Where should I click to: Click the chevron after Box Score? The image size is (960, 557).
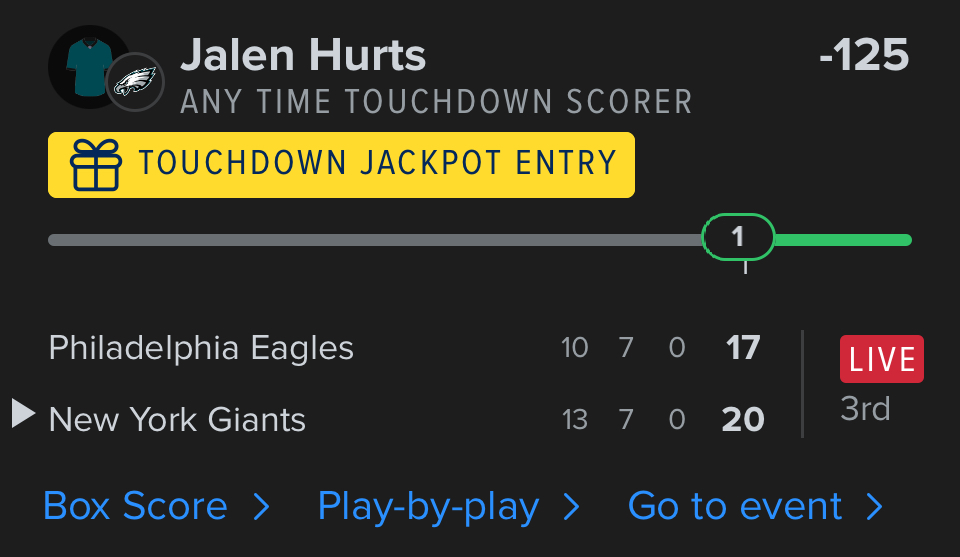click(x=262, y=507)
